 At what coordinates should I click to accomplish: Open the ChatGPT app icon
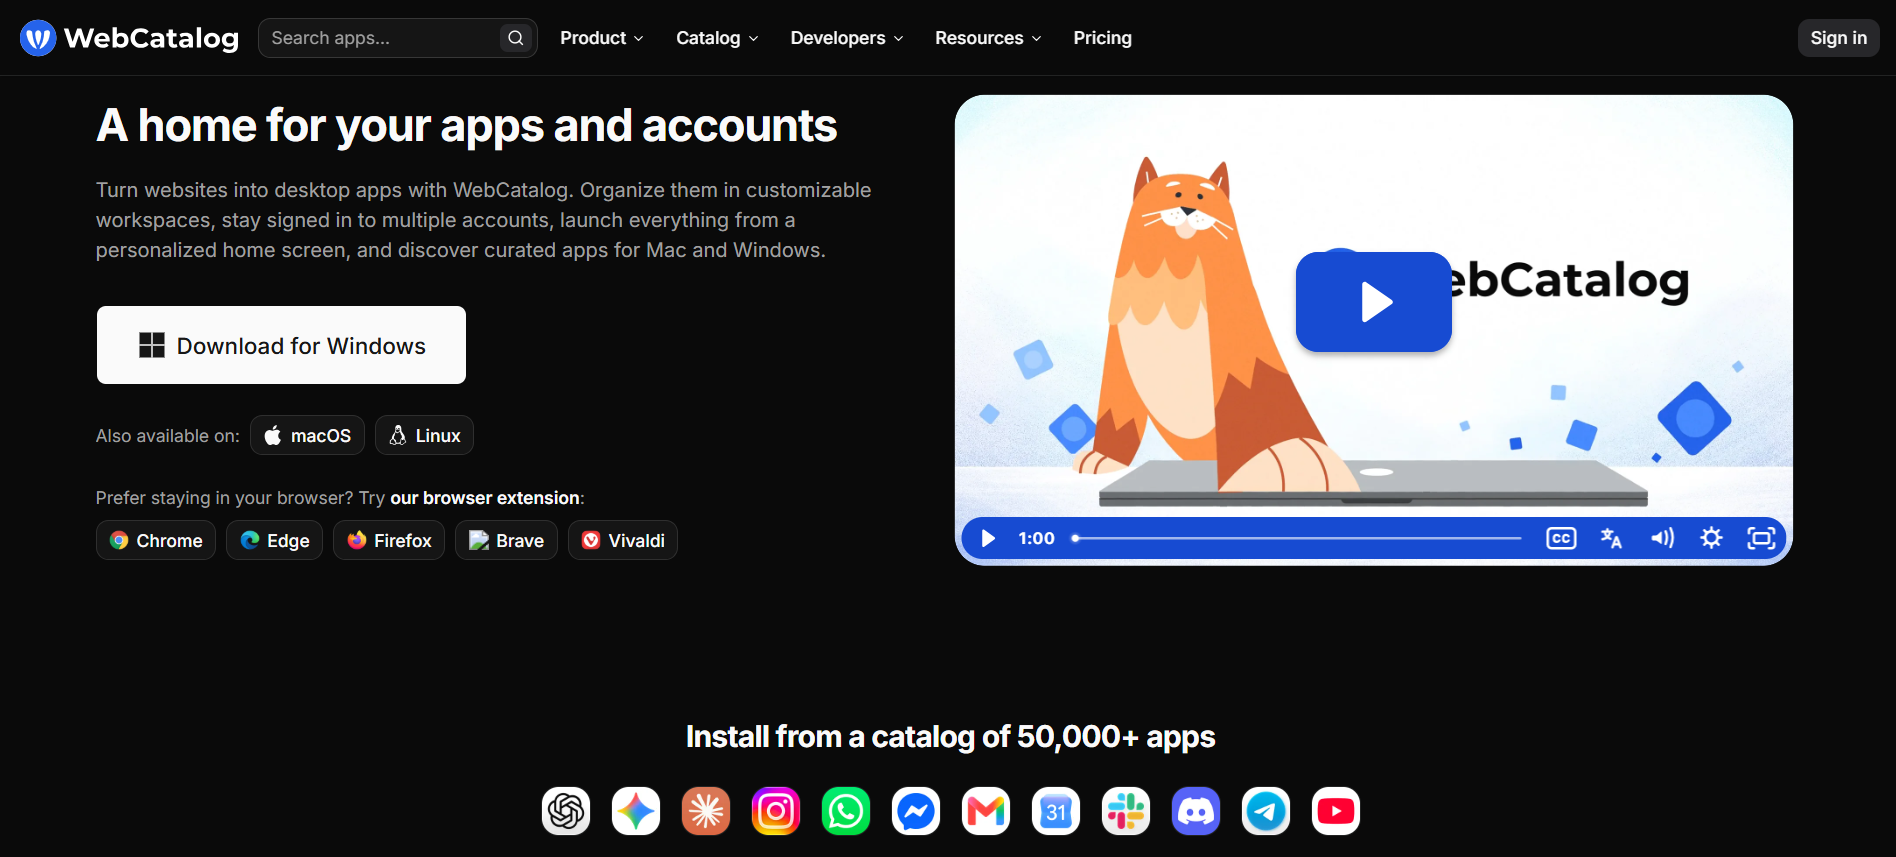click(566, 811)
